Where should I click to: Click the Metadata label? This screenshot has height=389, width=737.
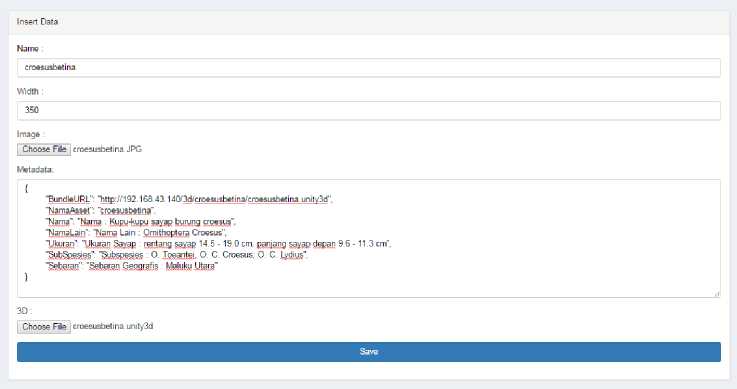[35, 170]
